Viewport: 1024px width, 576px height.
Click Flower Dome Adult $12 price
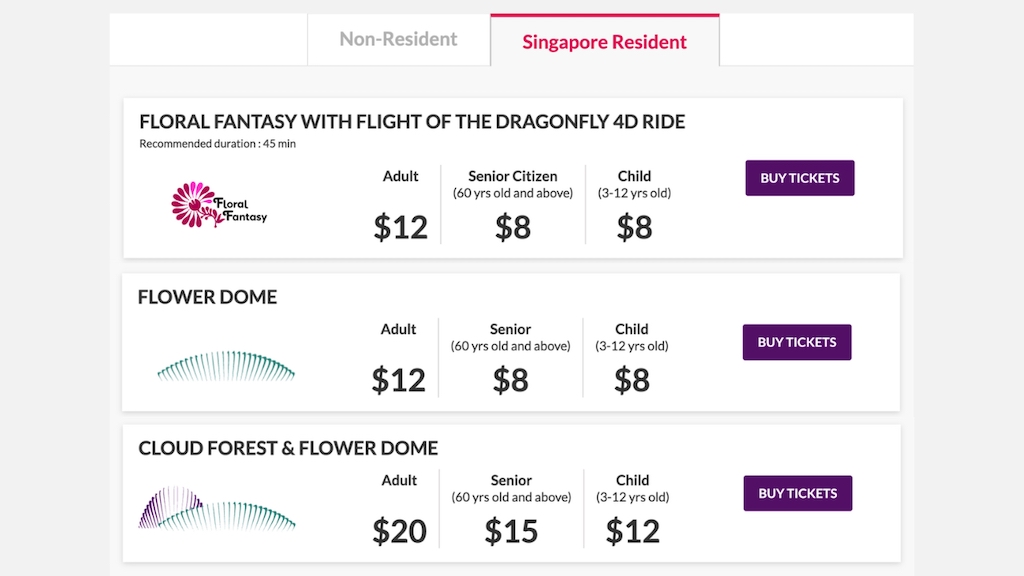click(x=398, y=380)
